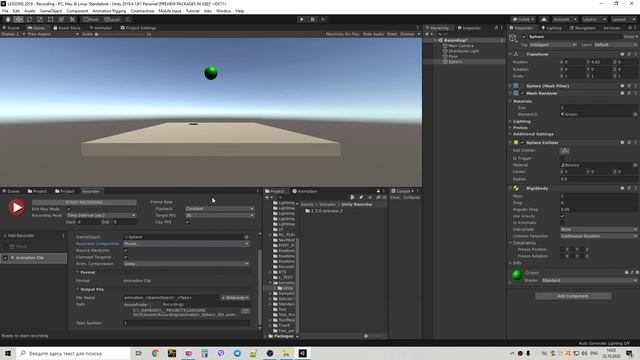Click Maximize On Play button

tap(342, 34)
